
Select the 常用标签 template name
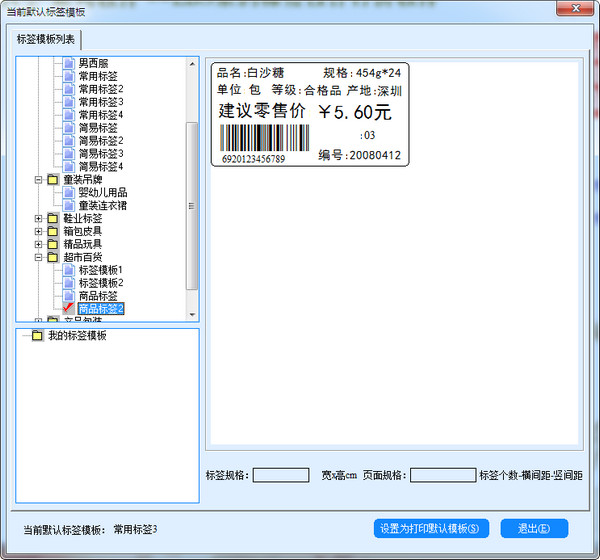tap(98, 76)
